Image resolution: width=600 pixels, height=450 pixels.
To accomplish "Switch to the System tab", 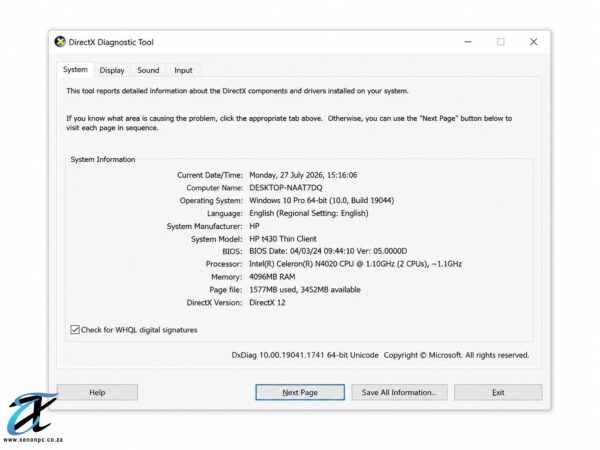I will pos(75,70).
